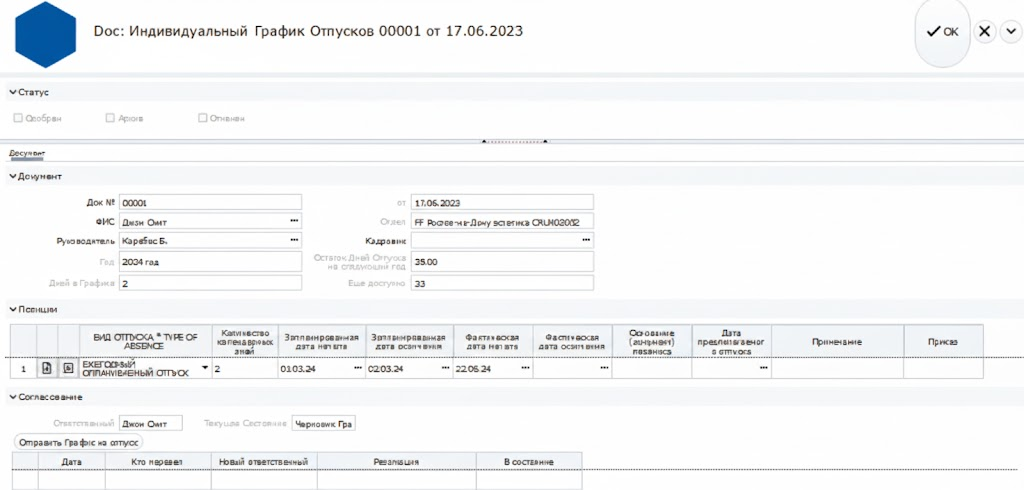Click the Текущее Состояние field

tap(323, 423)
